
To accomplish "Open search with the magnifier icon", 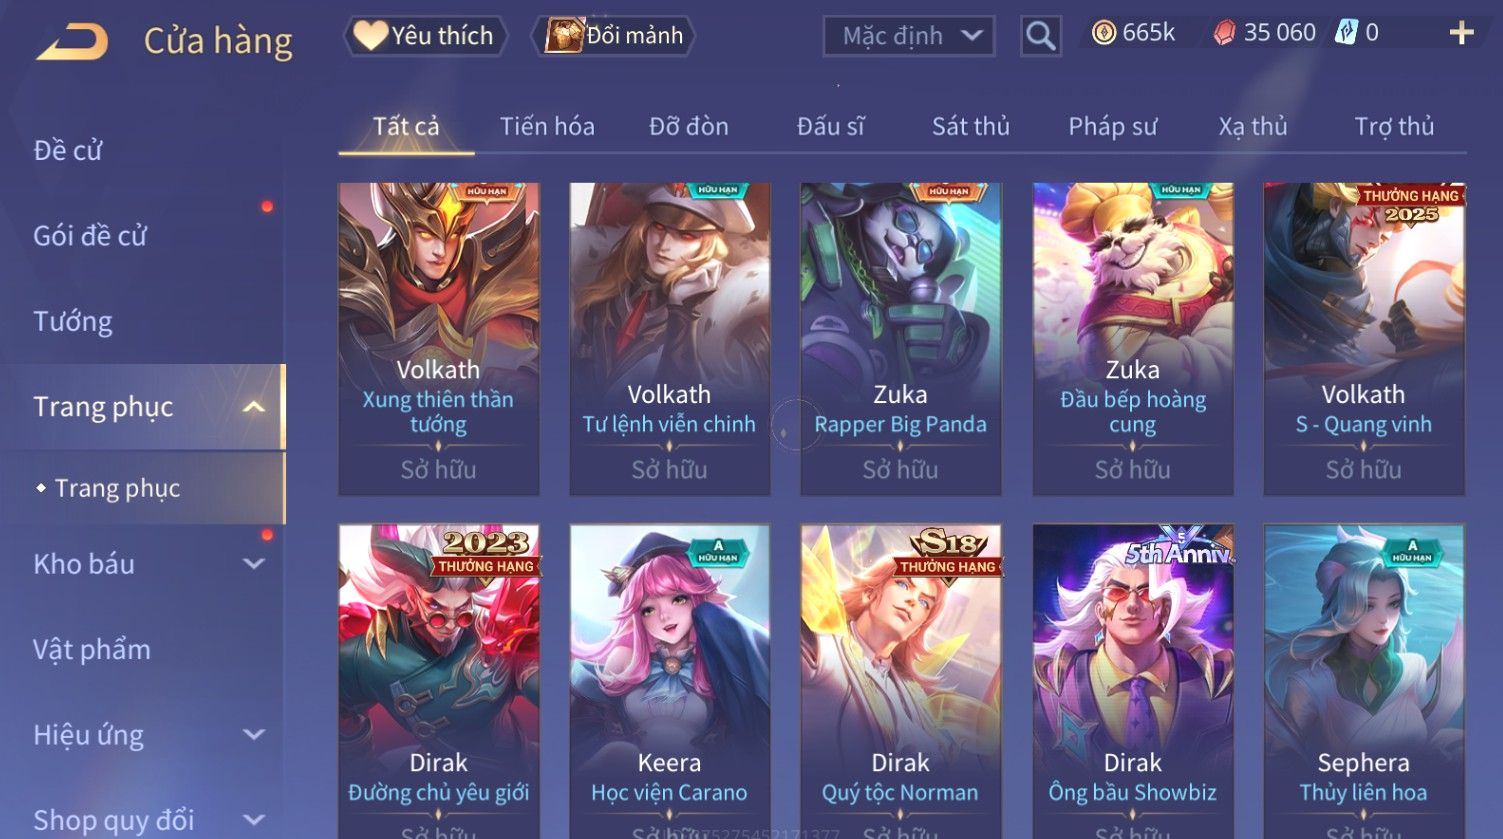I will pos(1040,37).
